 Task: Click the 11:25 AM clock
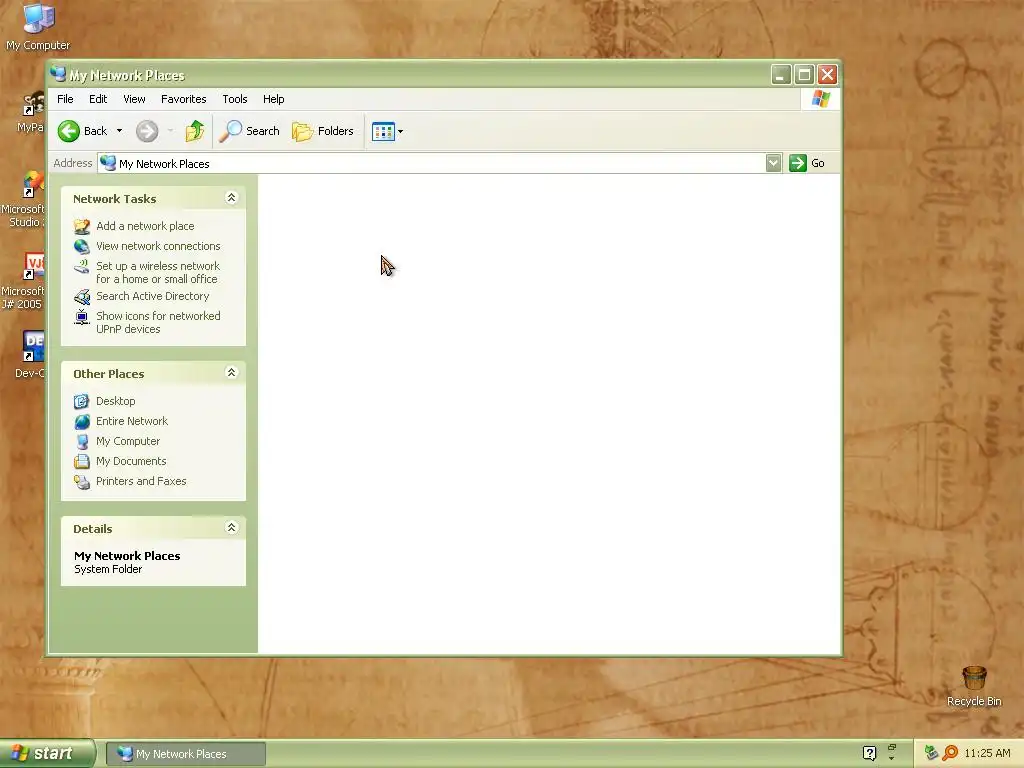pos(987,753)
